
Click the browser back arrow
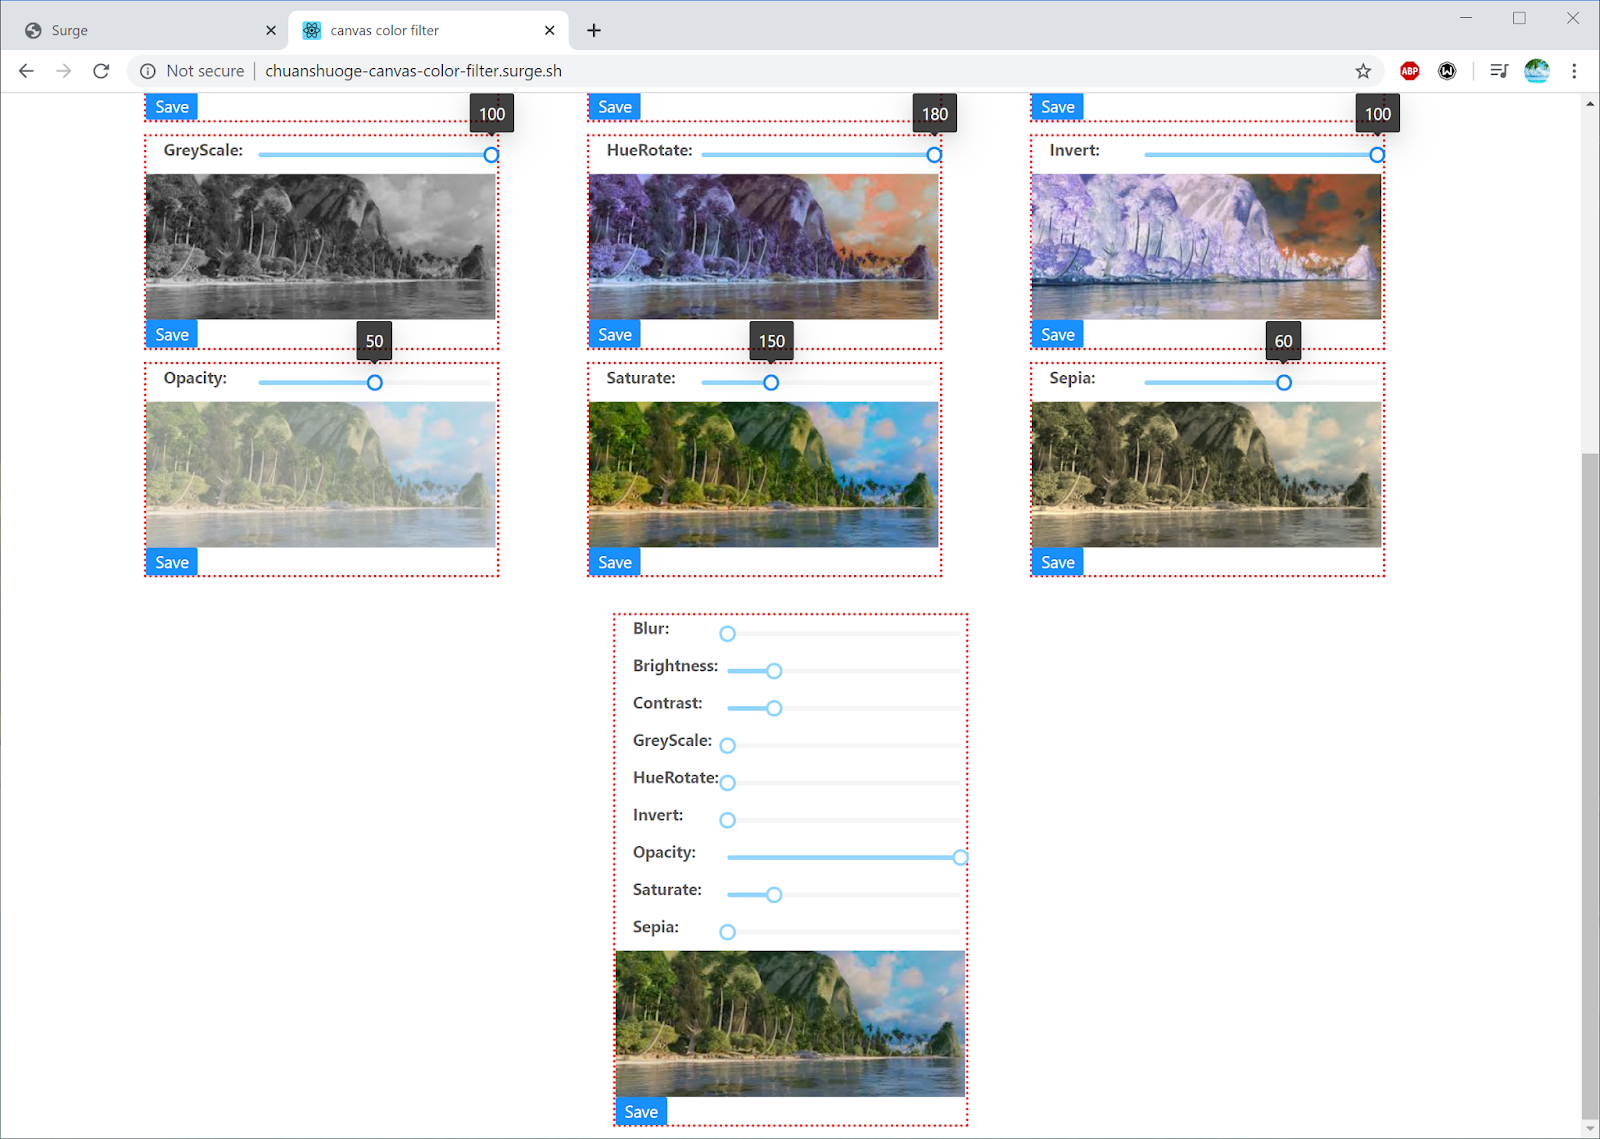(26, 70)
